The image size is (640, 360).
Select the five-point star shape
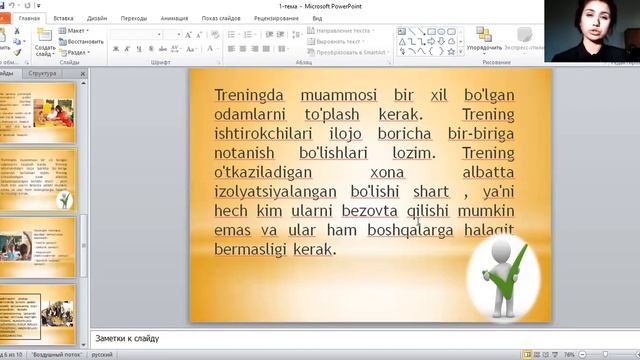point(451,52)
